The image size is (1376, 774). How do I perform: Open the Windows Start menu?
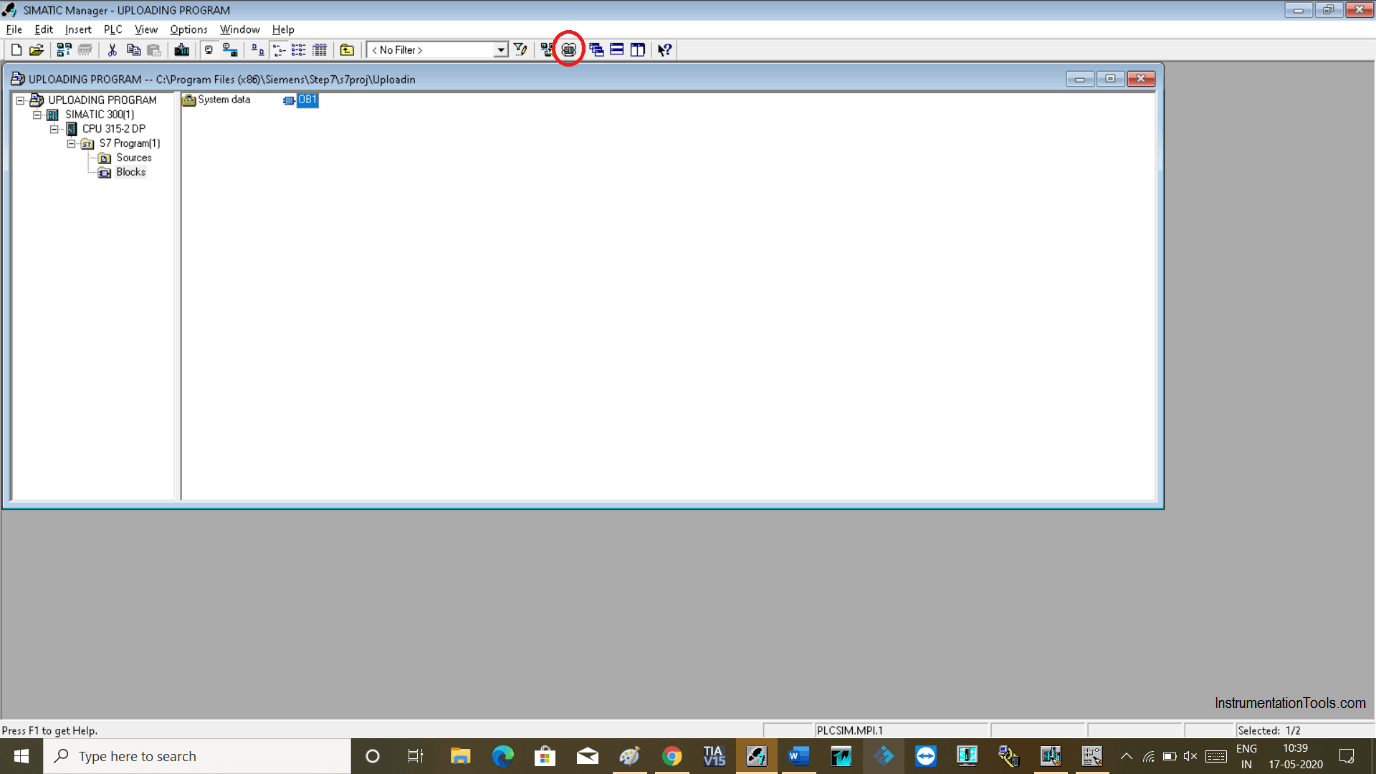click(x=21, y=756)
